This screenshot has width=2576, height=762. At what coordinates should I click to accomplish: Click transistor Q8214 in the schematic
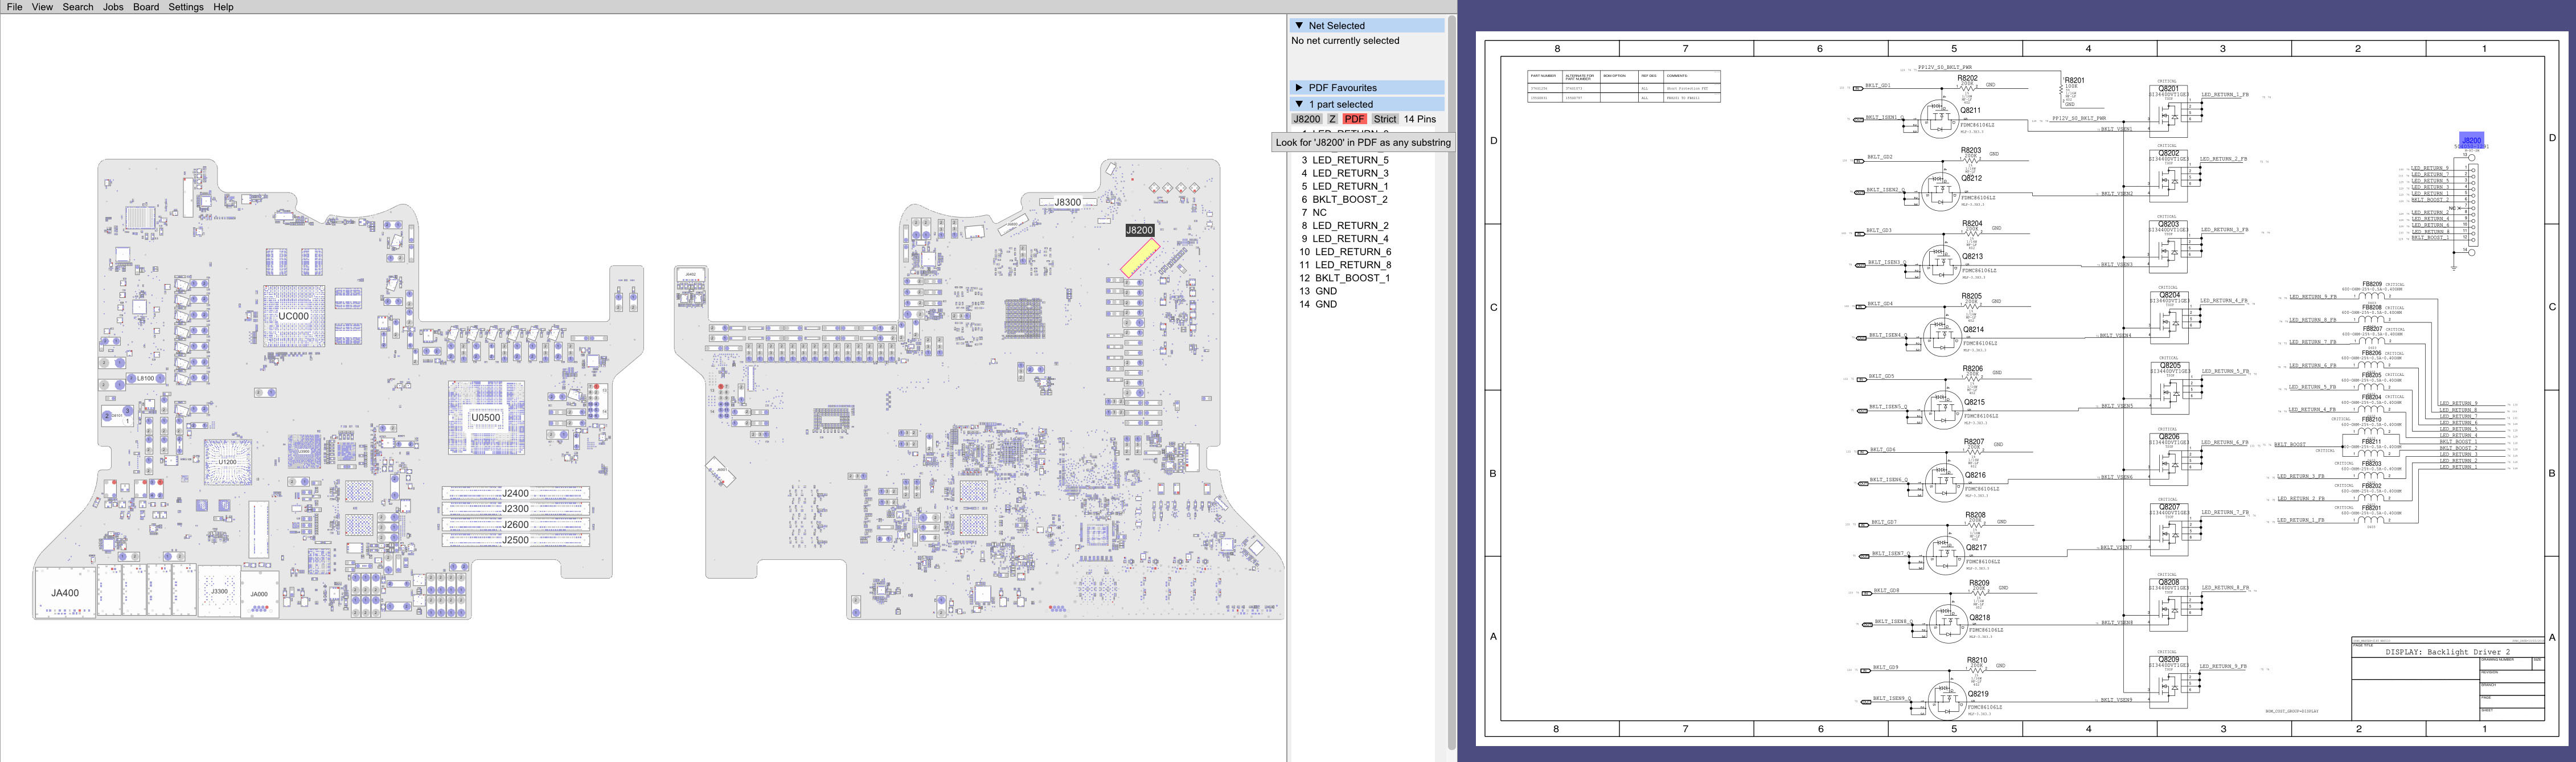[1944, 337]
